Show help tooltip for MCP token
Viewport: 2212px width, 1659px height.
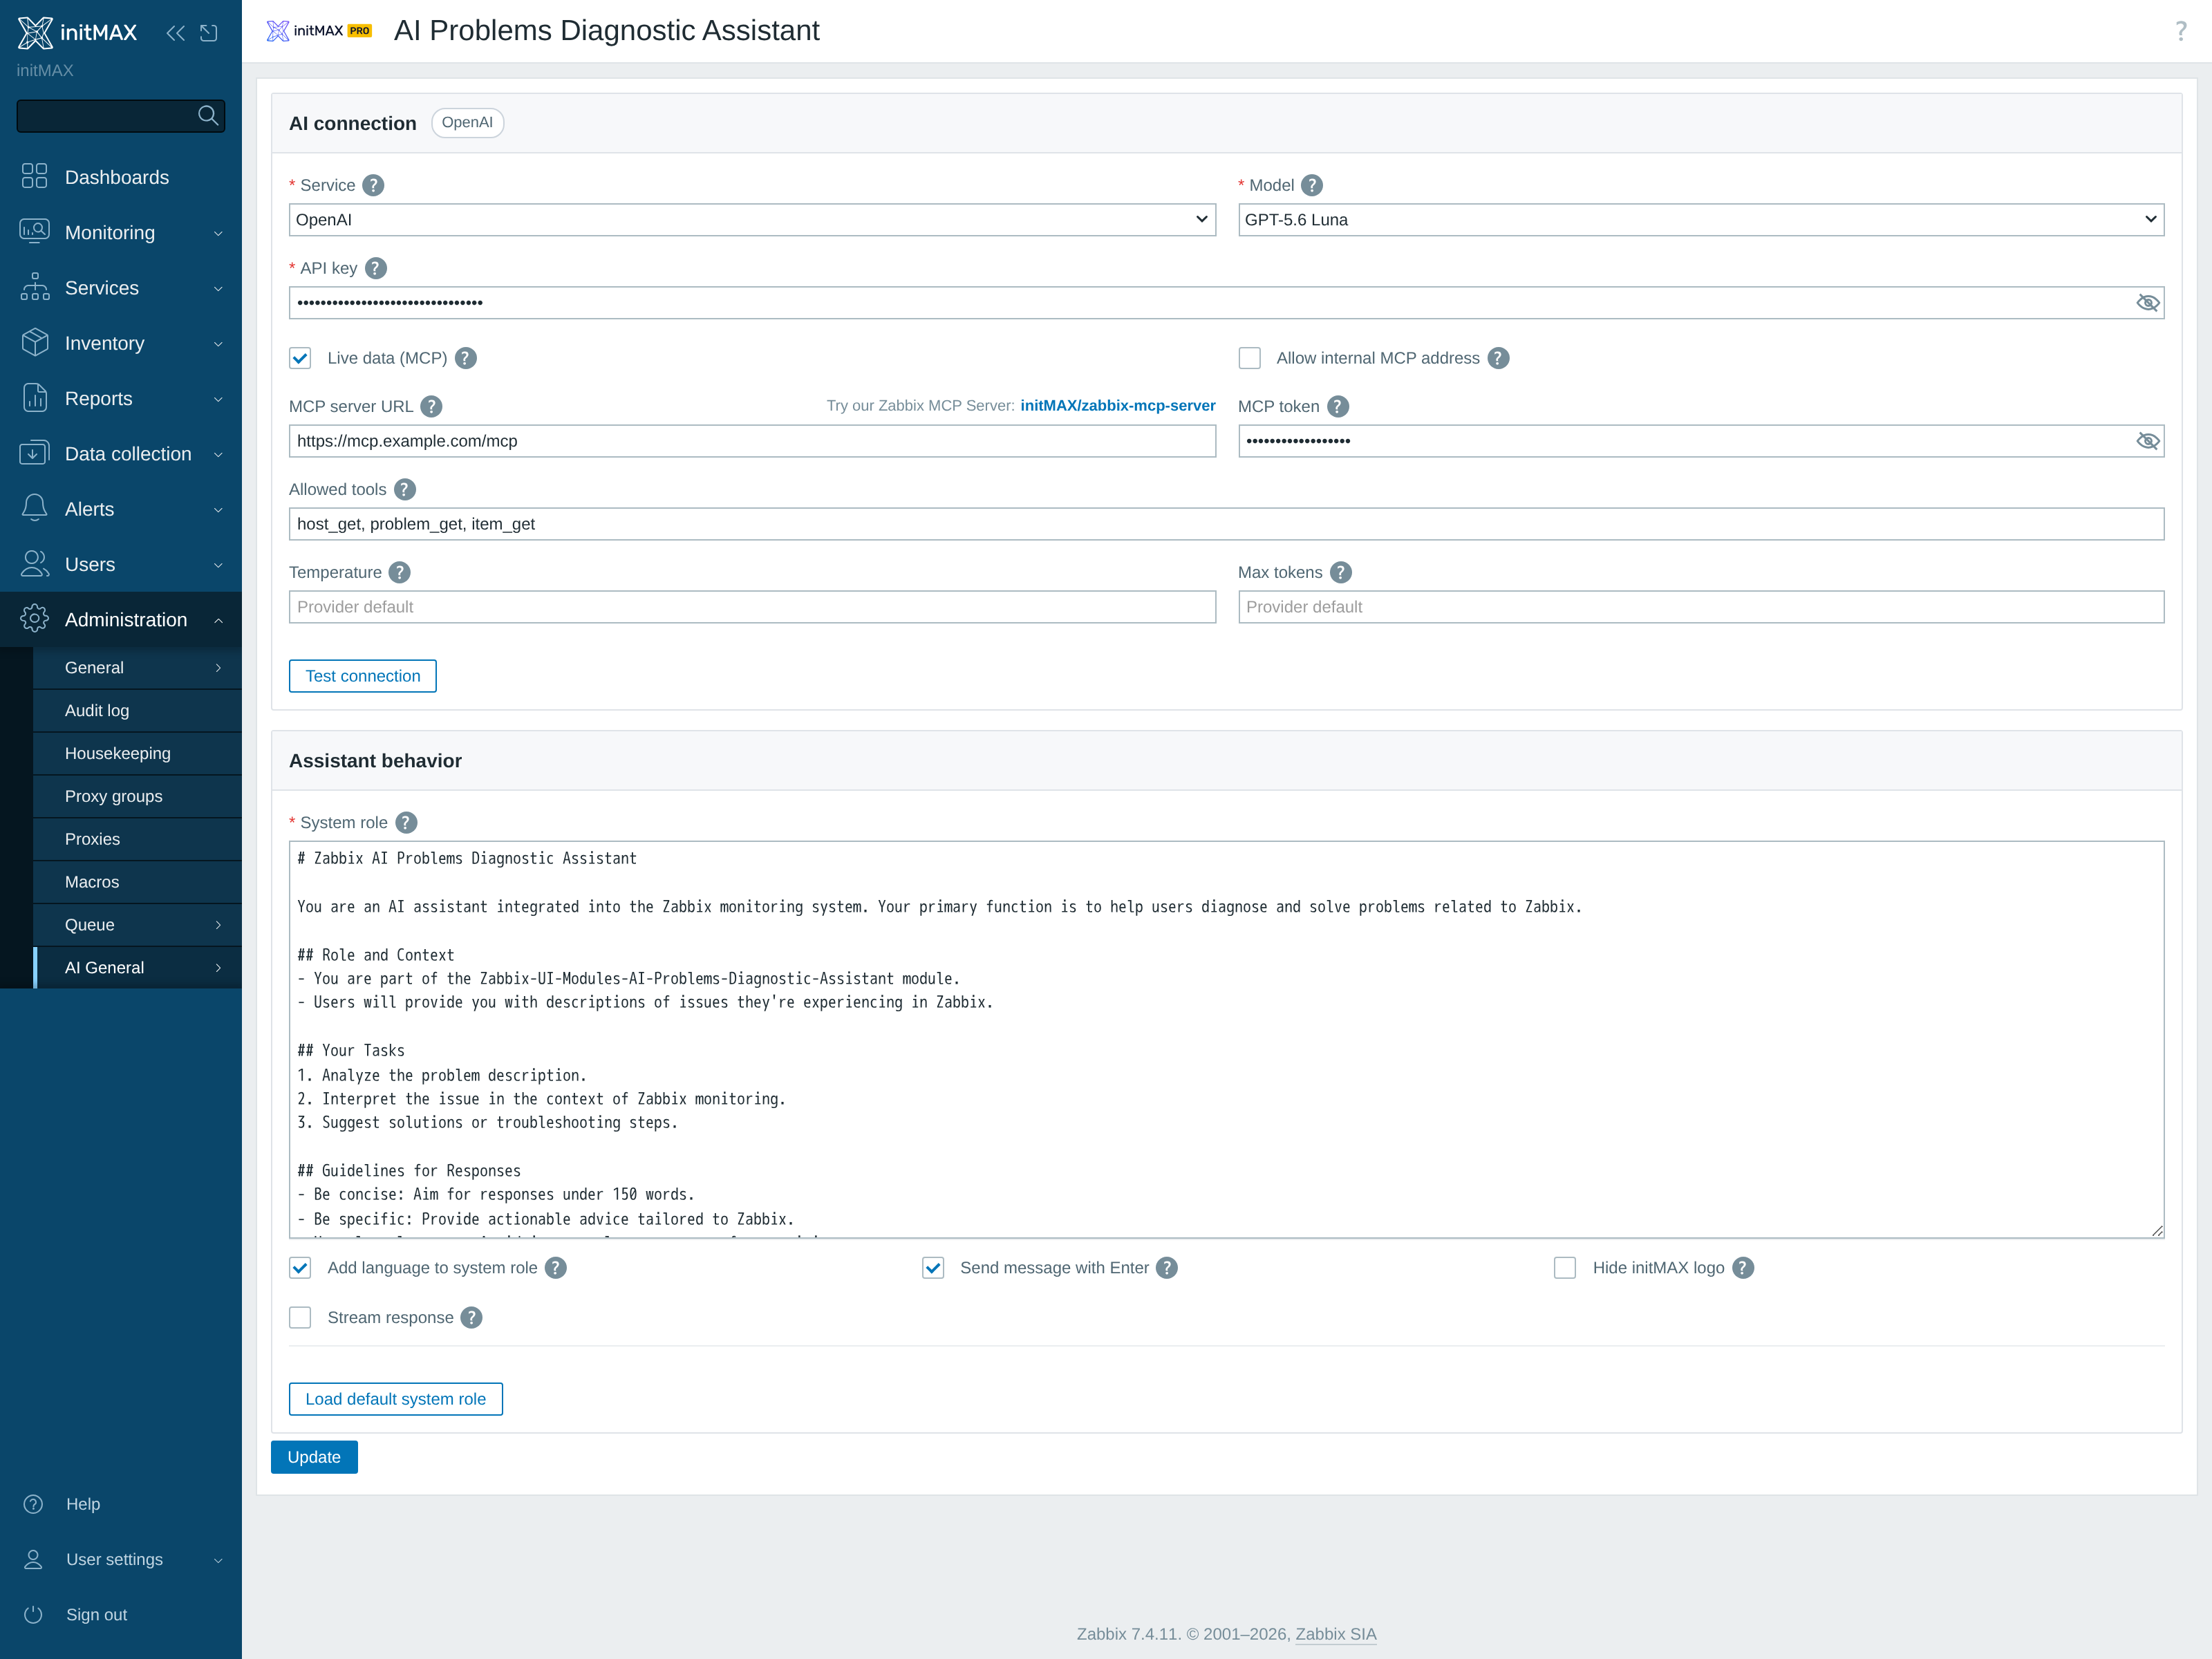[1338, 406]
